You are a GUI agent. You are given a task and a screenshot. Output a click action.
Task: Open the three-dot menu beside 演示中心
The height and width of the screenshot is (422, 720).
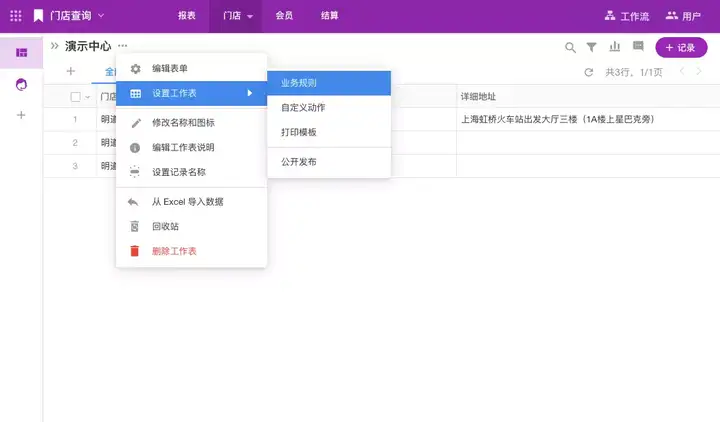click(123, 45)
